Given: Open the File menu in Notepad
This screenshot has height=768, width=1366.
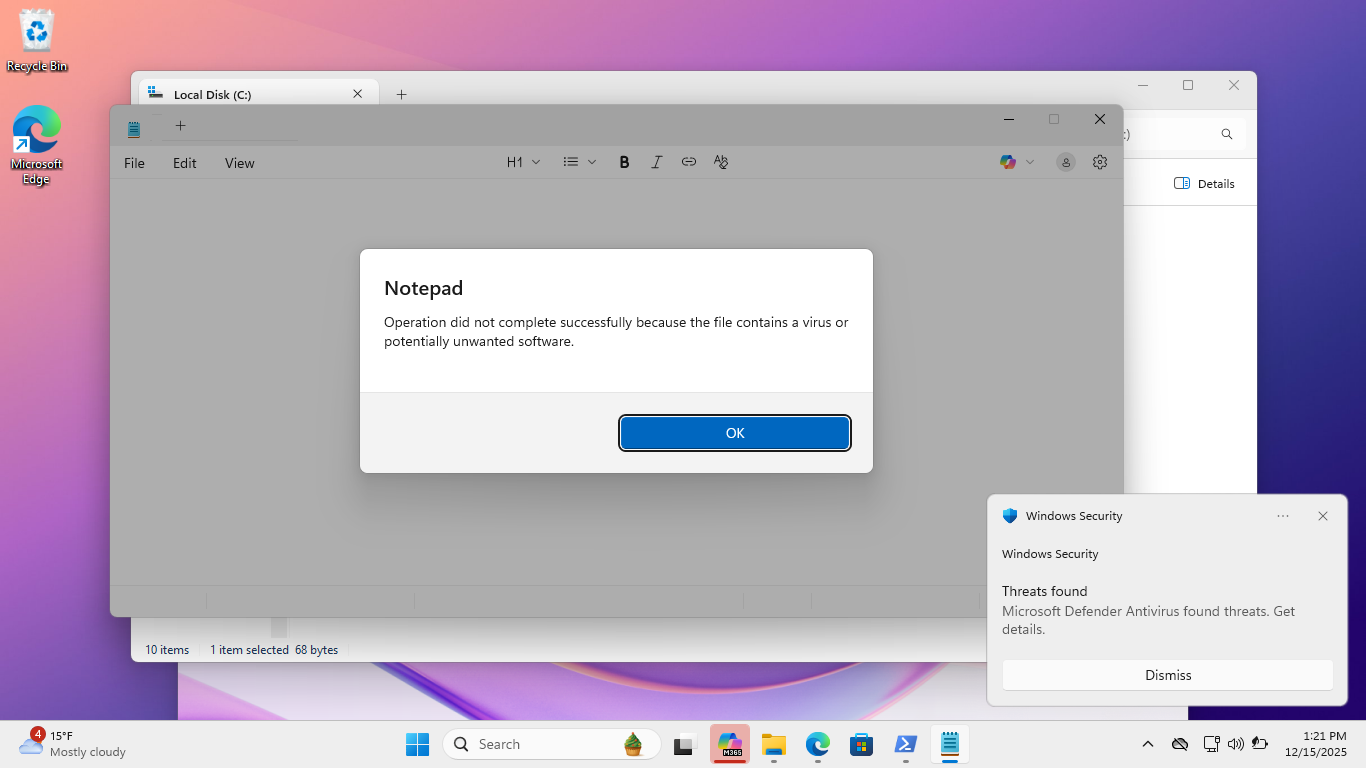Looking at the screenshot, I should 134,163.
